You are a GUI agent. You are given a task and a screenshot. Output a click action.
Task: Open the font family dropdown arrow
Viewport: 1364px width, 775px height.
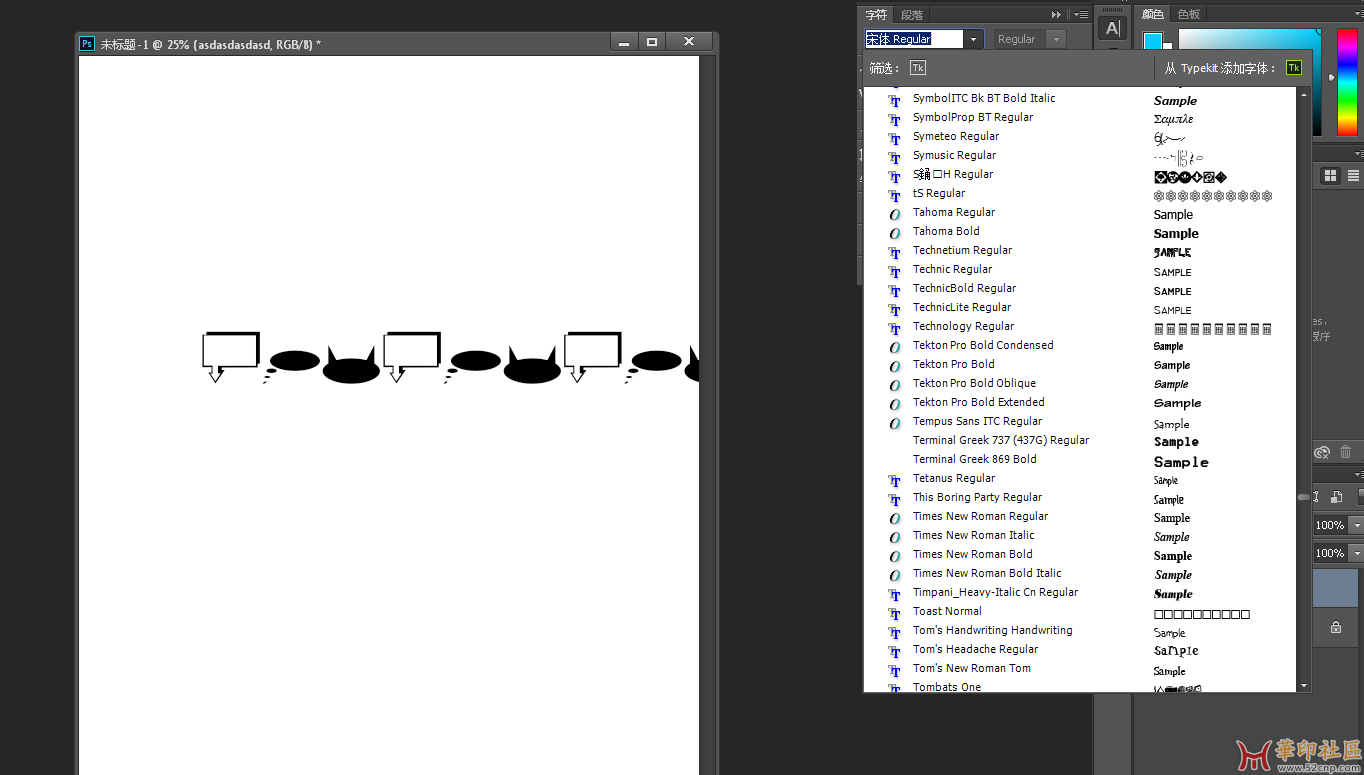pos(974,39)
